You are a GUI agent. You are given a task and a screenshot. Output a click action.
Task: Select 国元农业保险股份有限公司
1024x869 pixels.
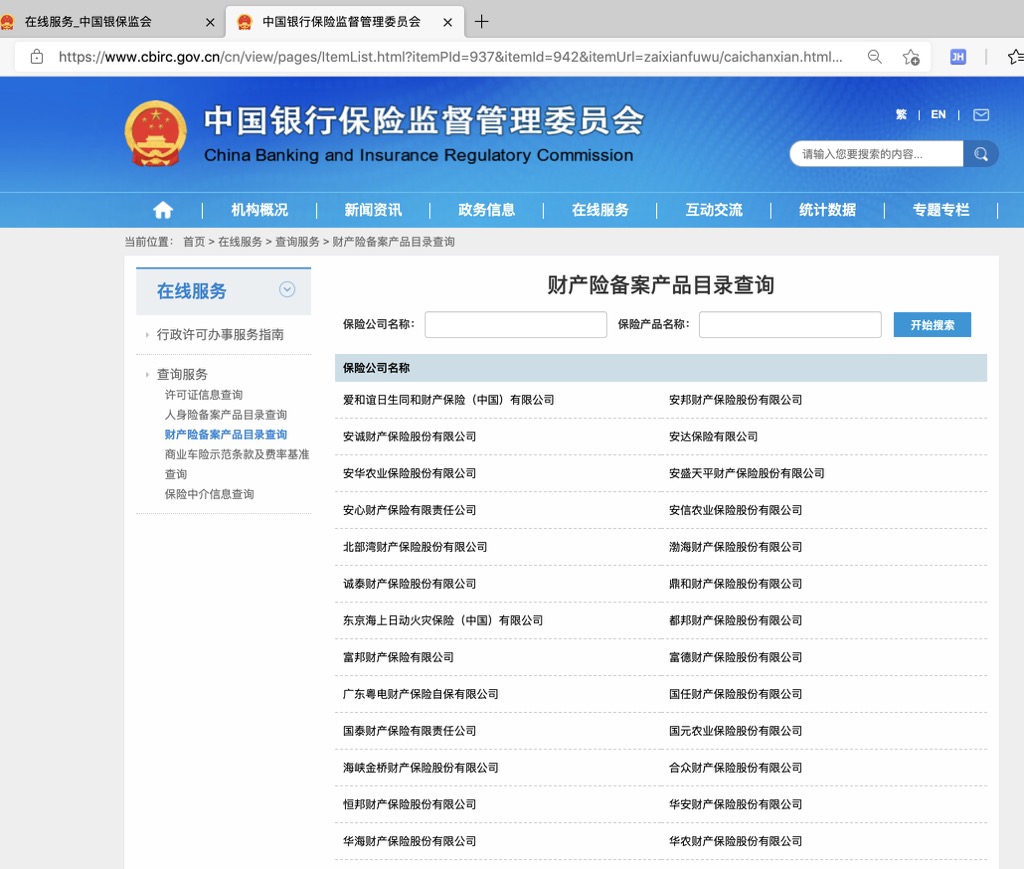735,731
